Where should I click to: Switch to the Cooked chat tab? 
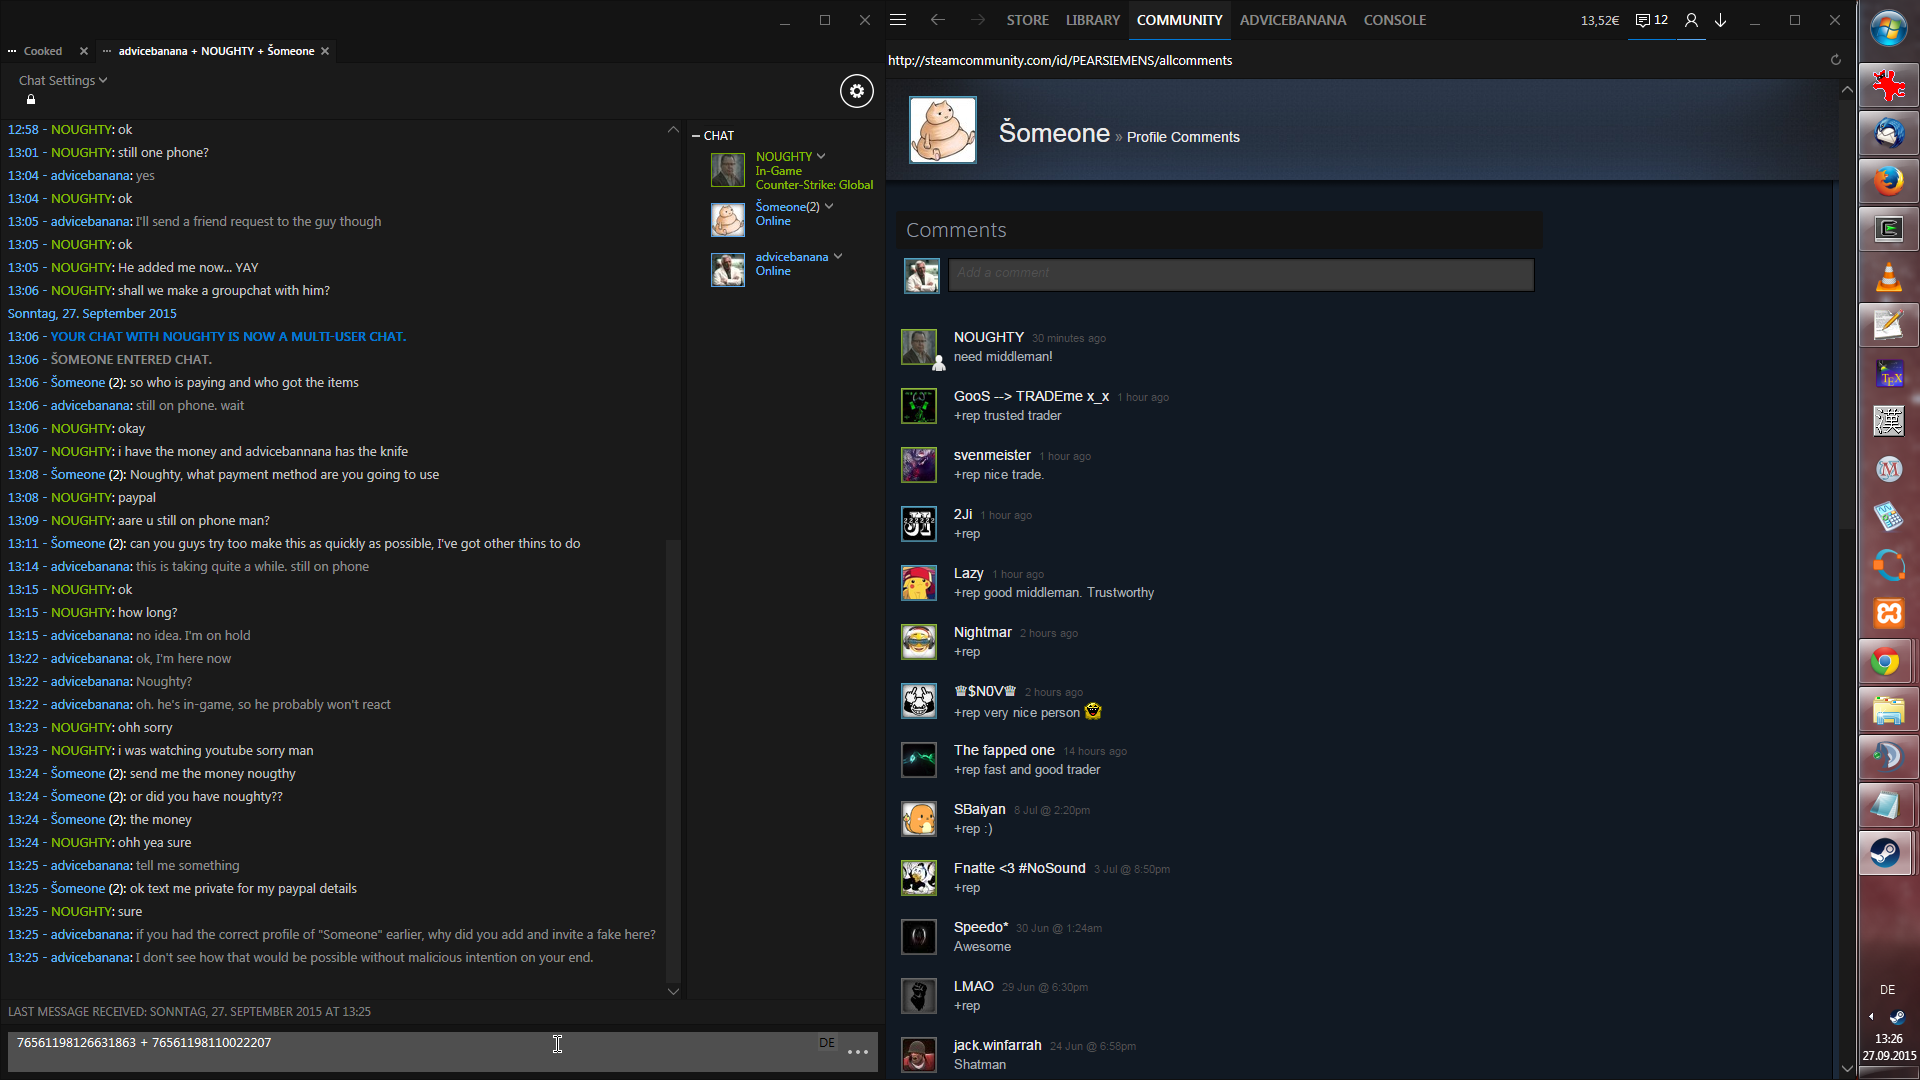coord(42,51)
